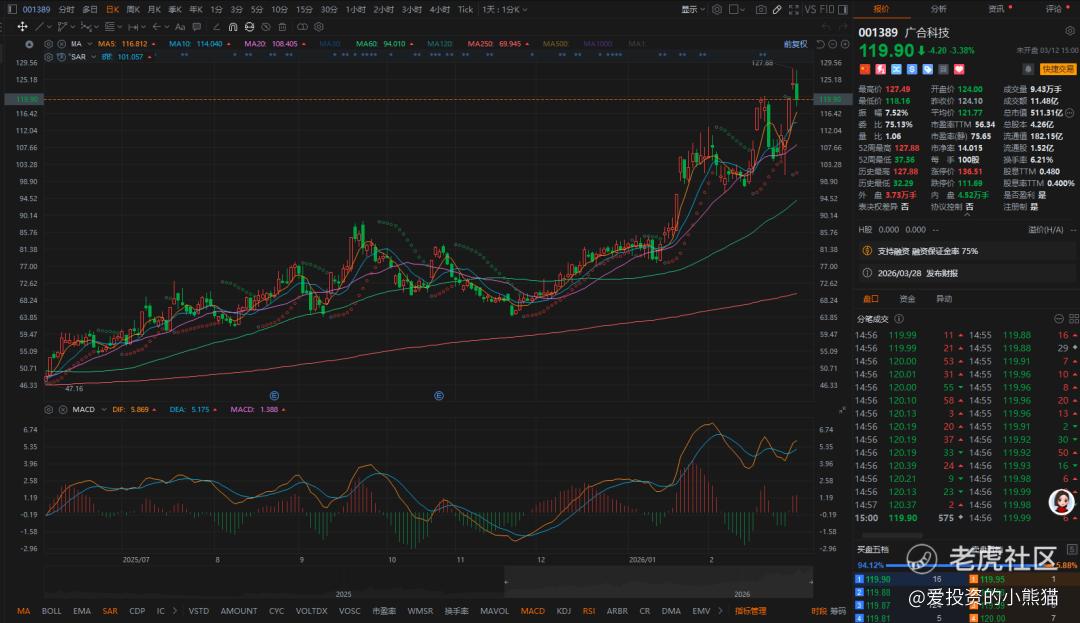Toggle the left sidebar panel icon
The height and width of the screenshot is (623, 1080).
pos(12,10)
